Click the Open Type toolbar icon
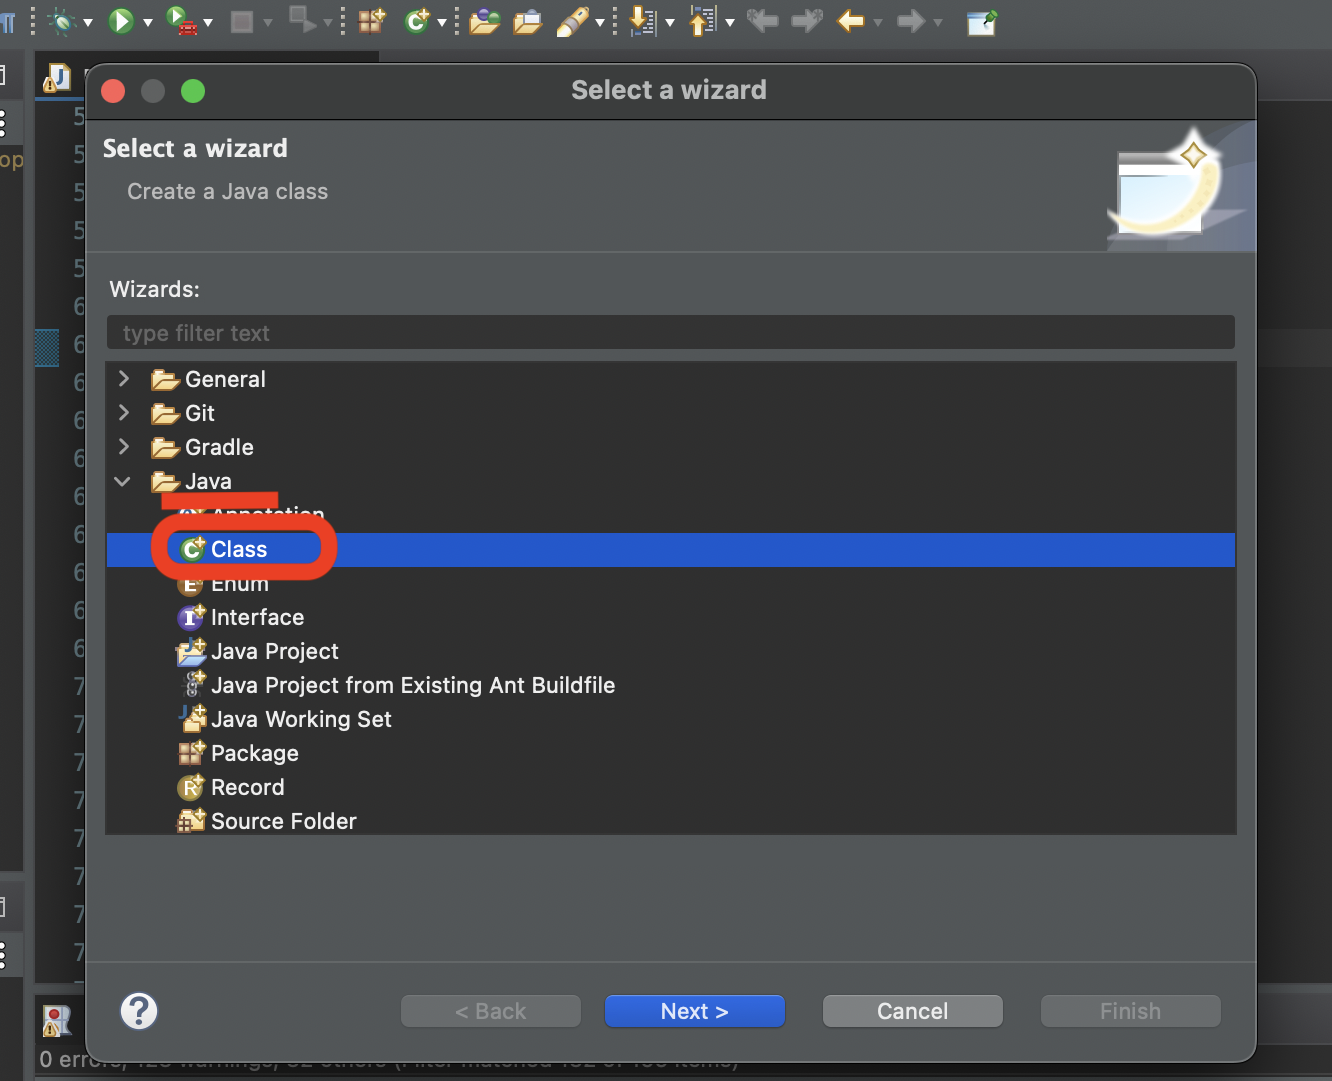Viewport: 1332px width, 1081px height. (x=484, y=20)
